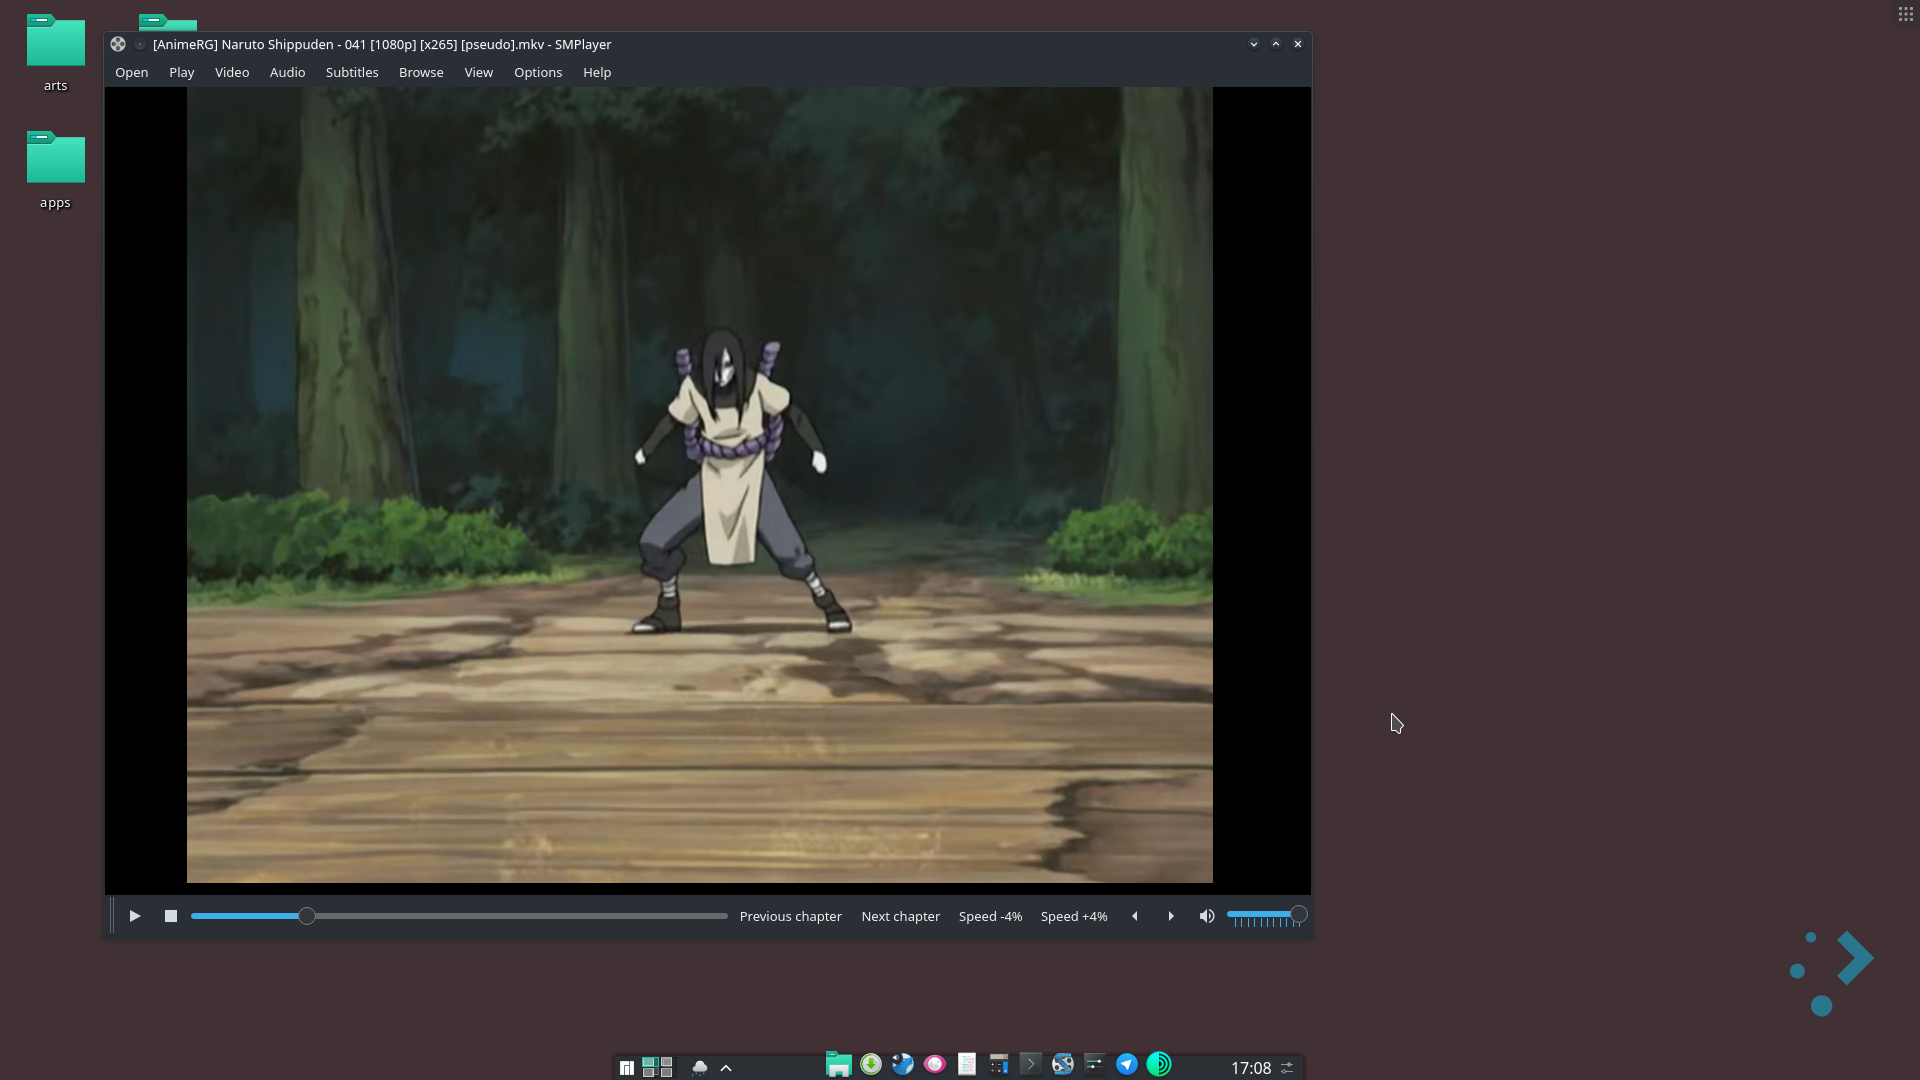This screenshot has width=1920, height=1080.
Task: Open the calculator in taskbar
Action: [999, 1065]
